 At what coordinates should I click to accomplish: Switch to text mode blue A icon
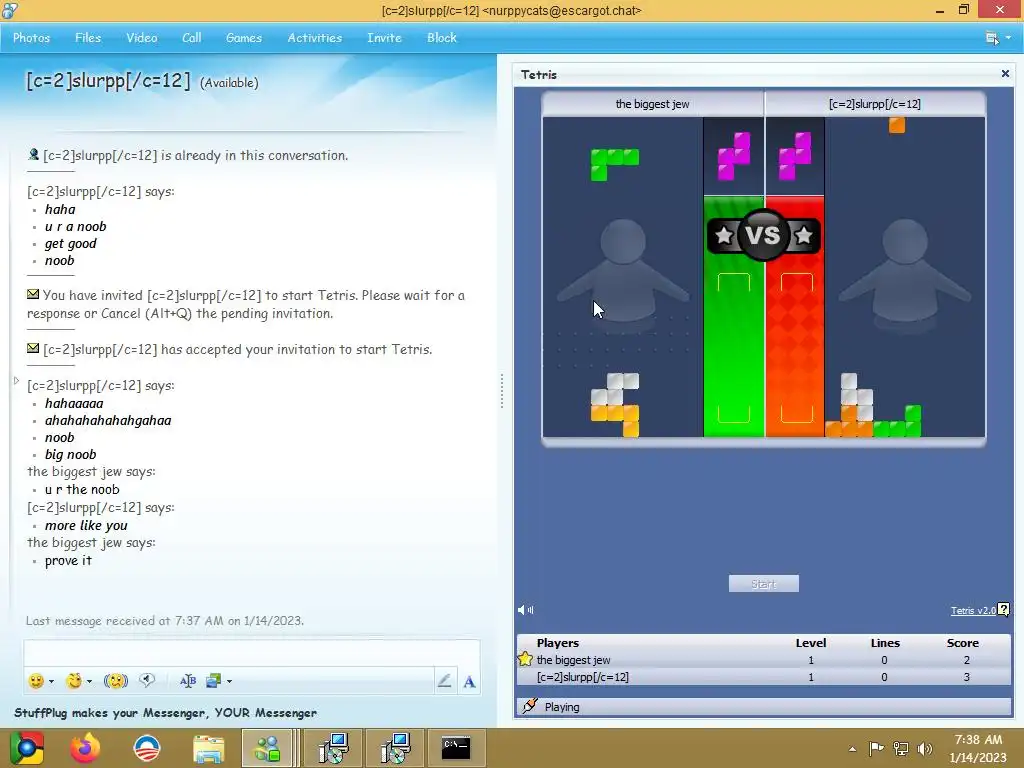coord(469,682)
